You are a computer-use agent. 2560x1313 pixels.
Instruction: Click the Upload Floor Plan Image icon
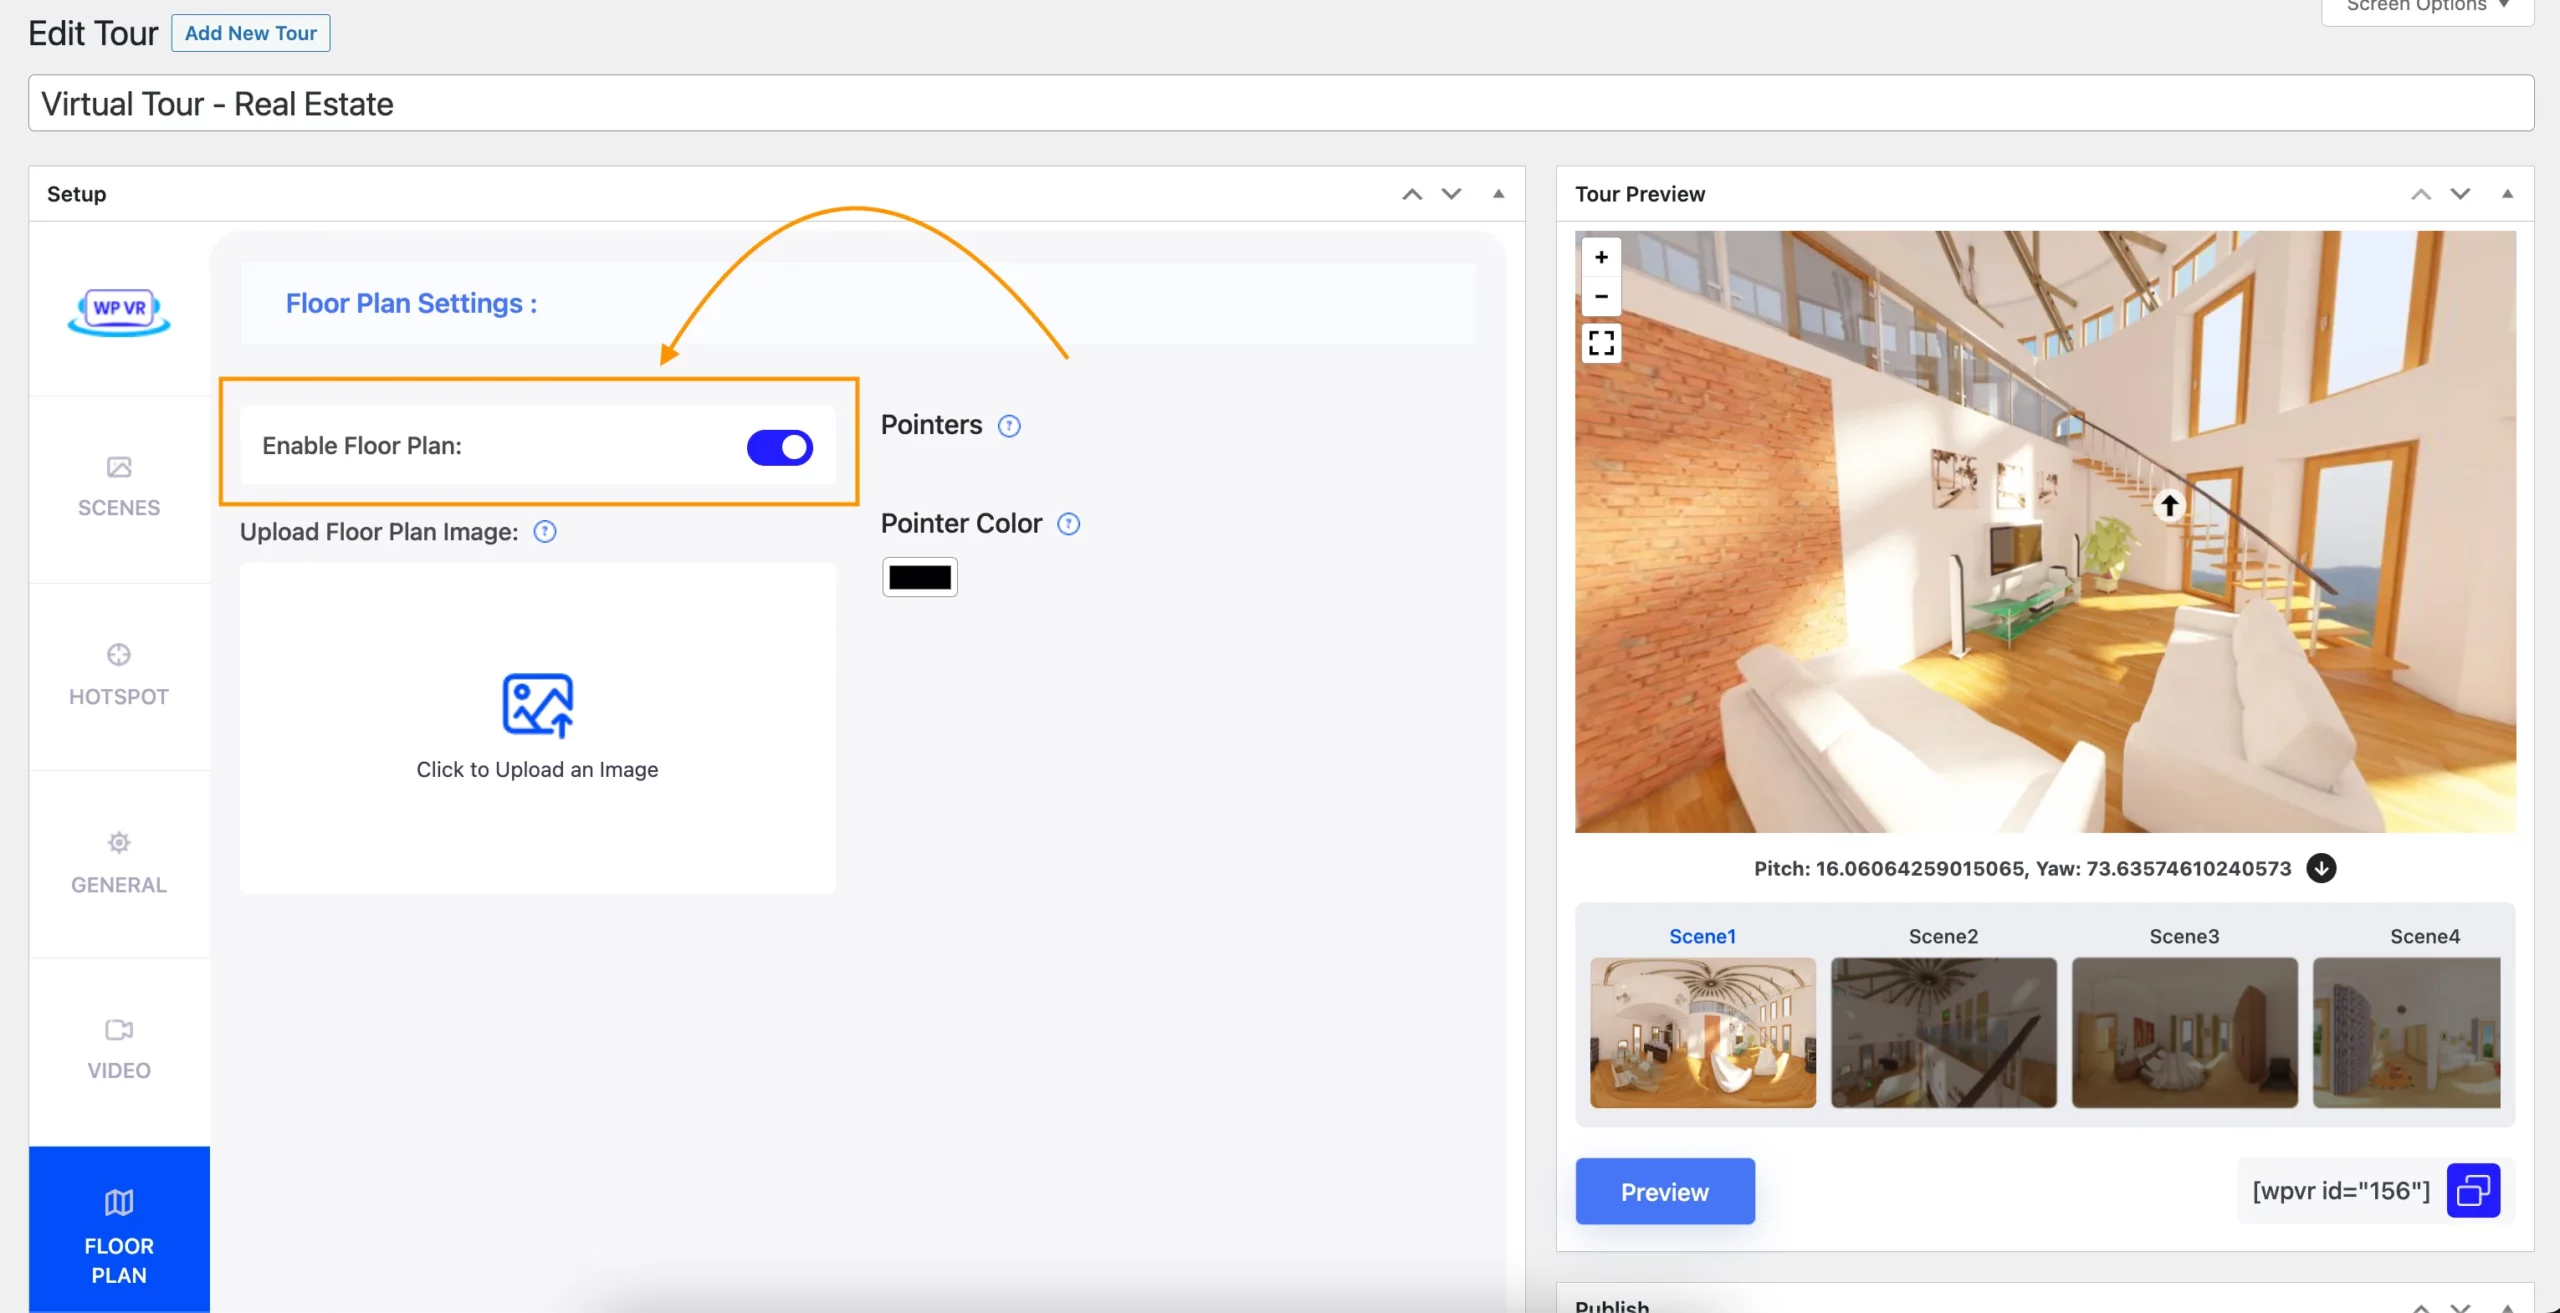537,705
